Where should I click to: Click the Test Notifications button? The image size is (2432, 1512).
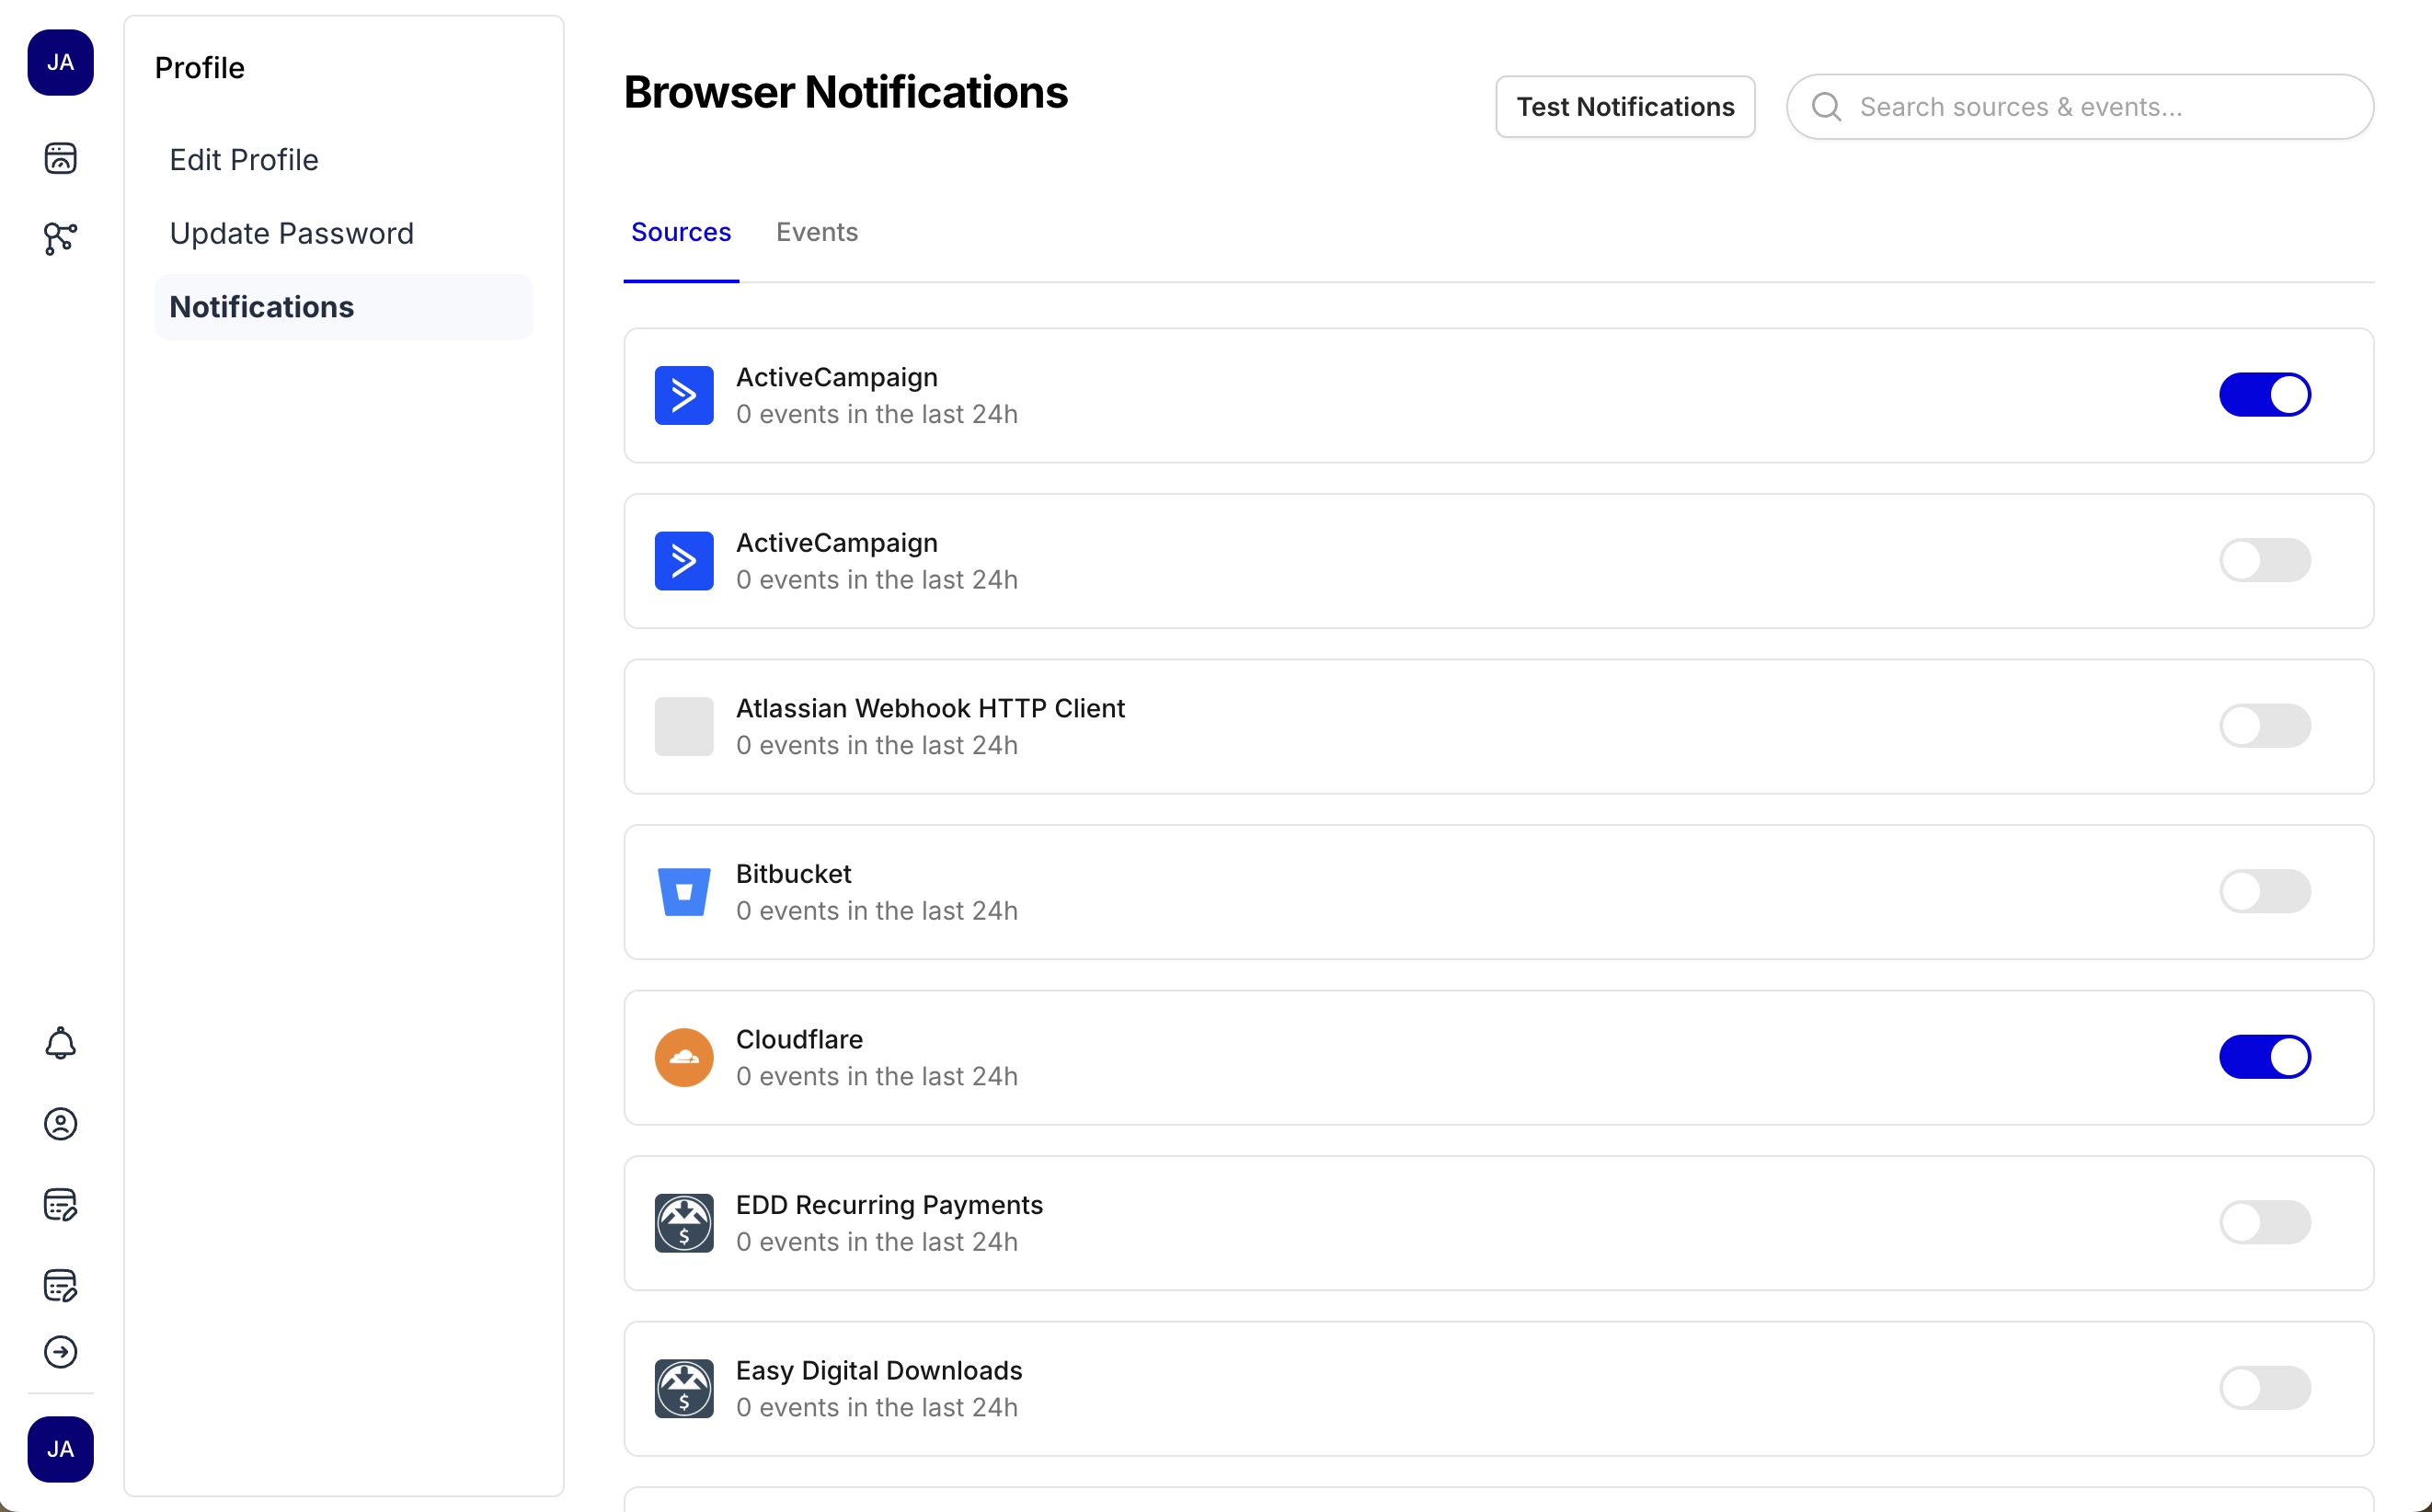tap(1624, 106)
